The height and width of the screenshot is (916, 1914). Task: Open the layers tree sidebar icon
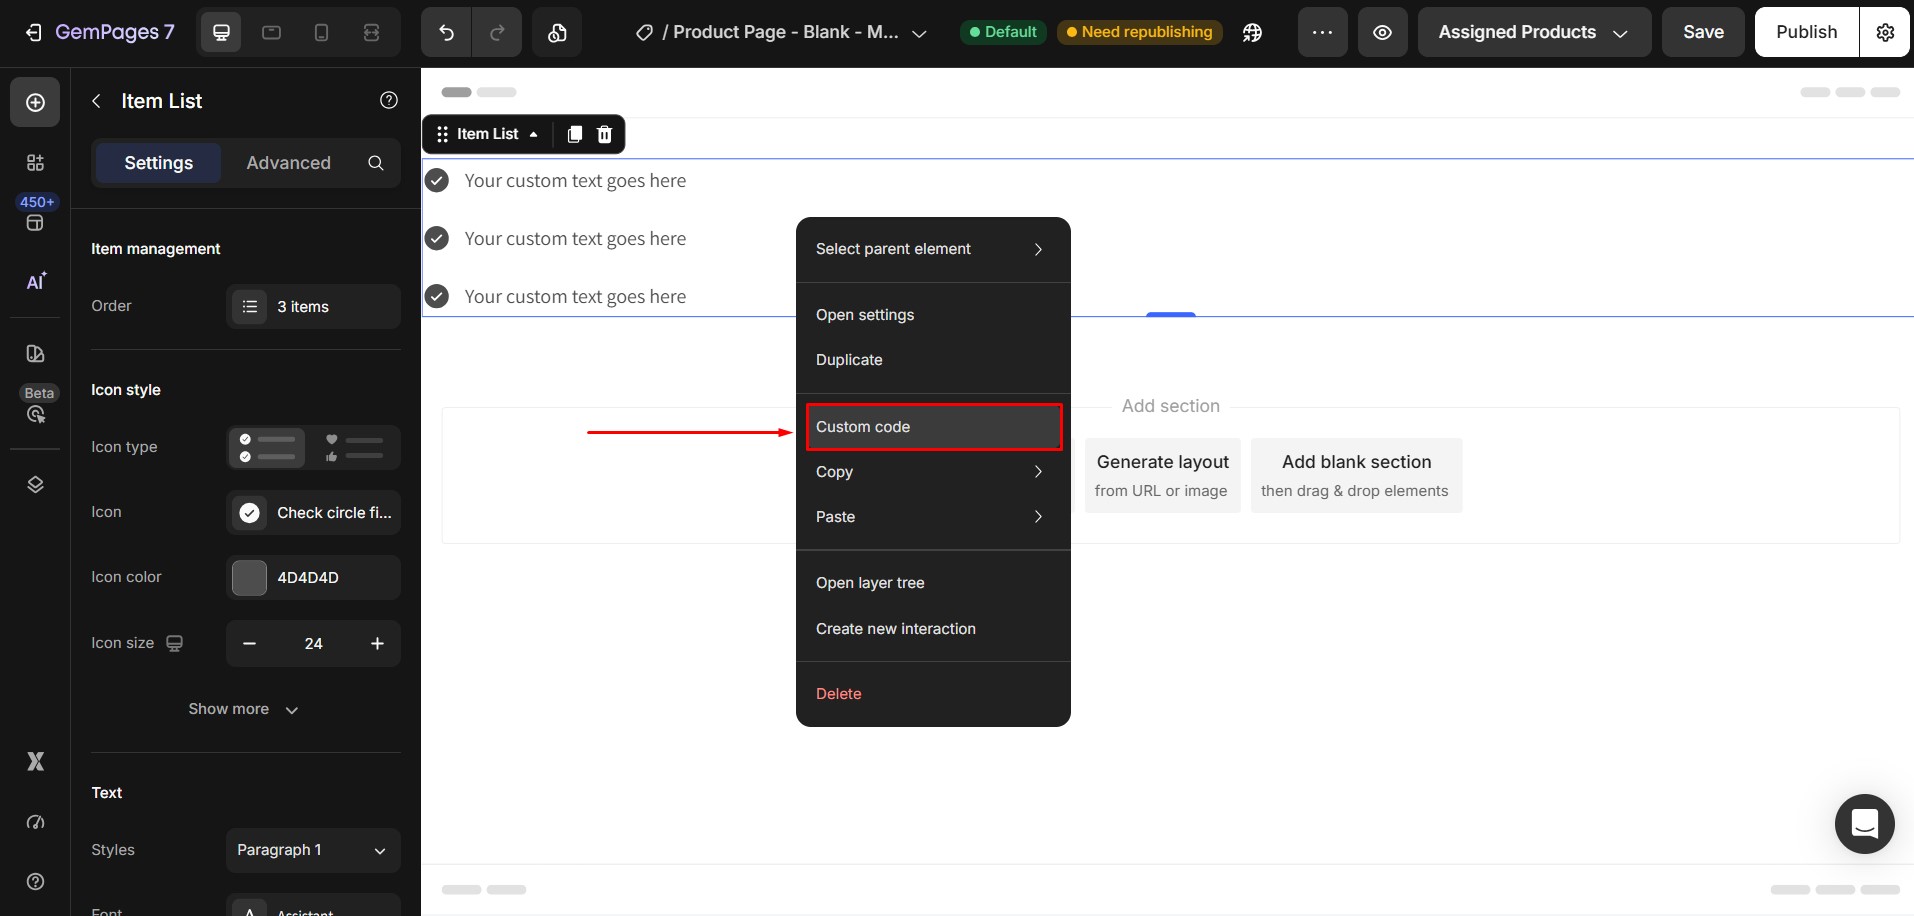pos(35,484)
